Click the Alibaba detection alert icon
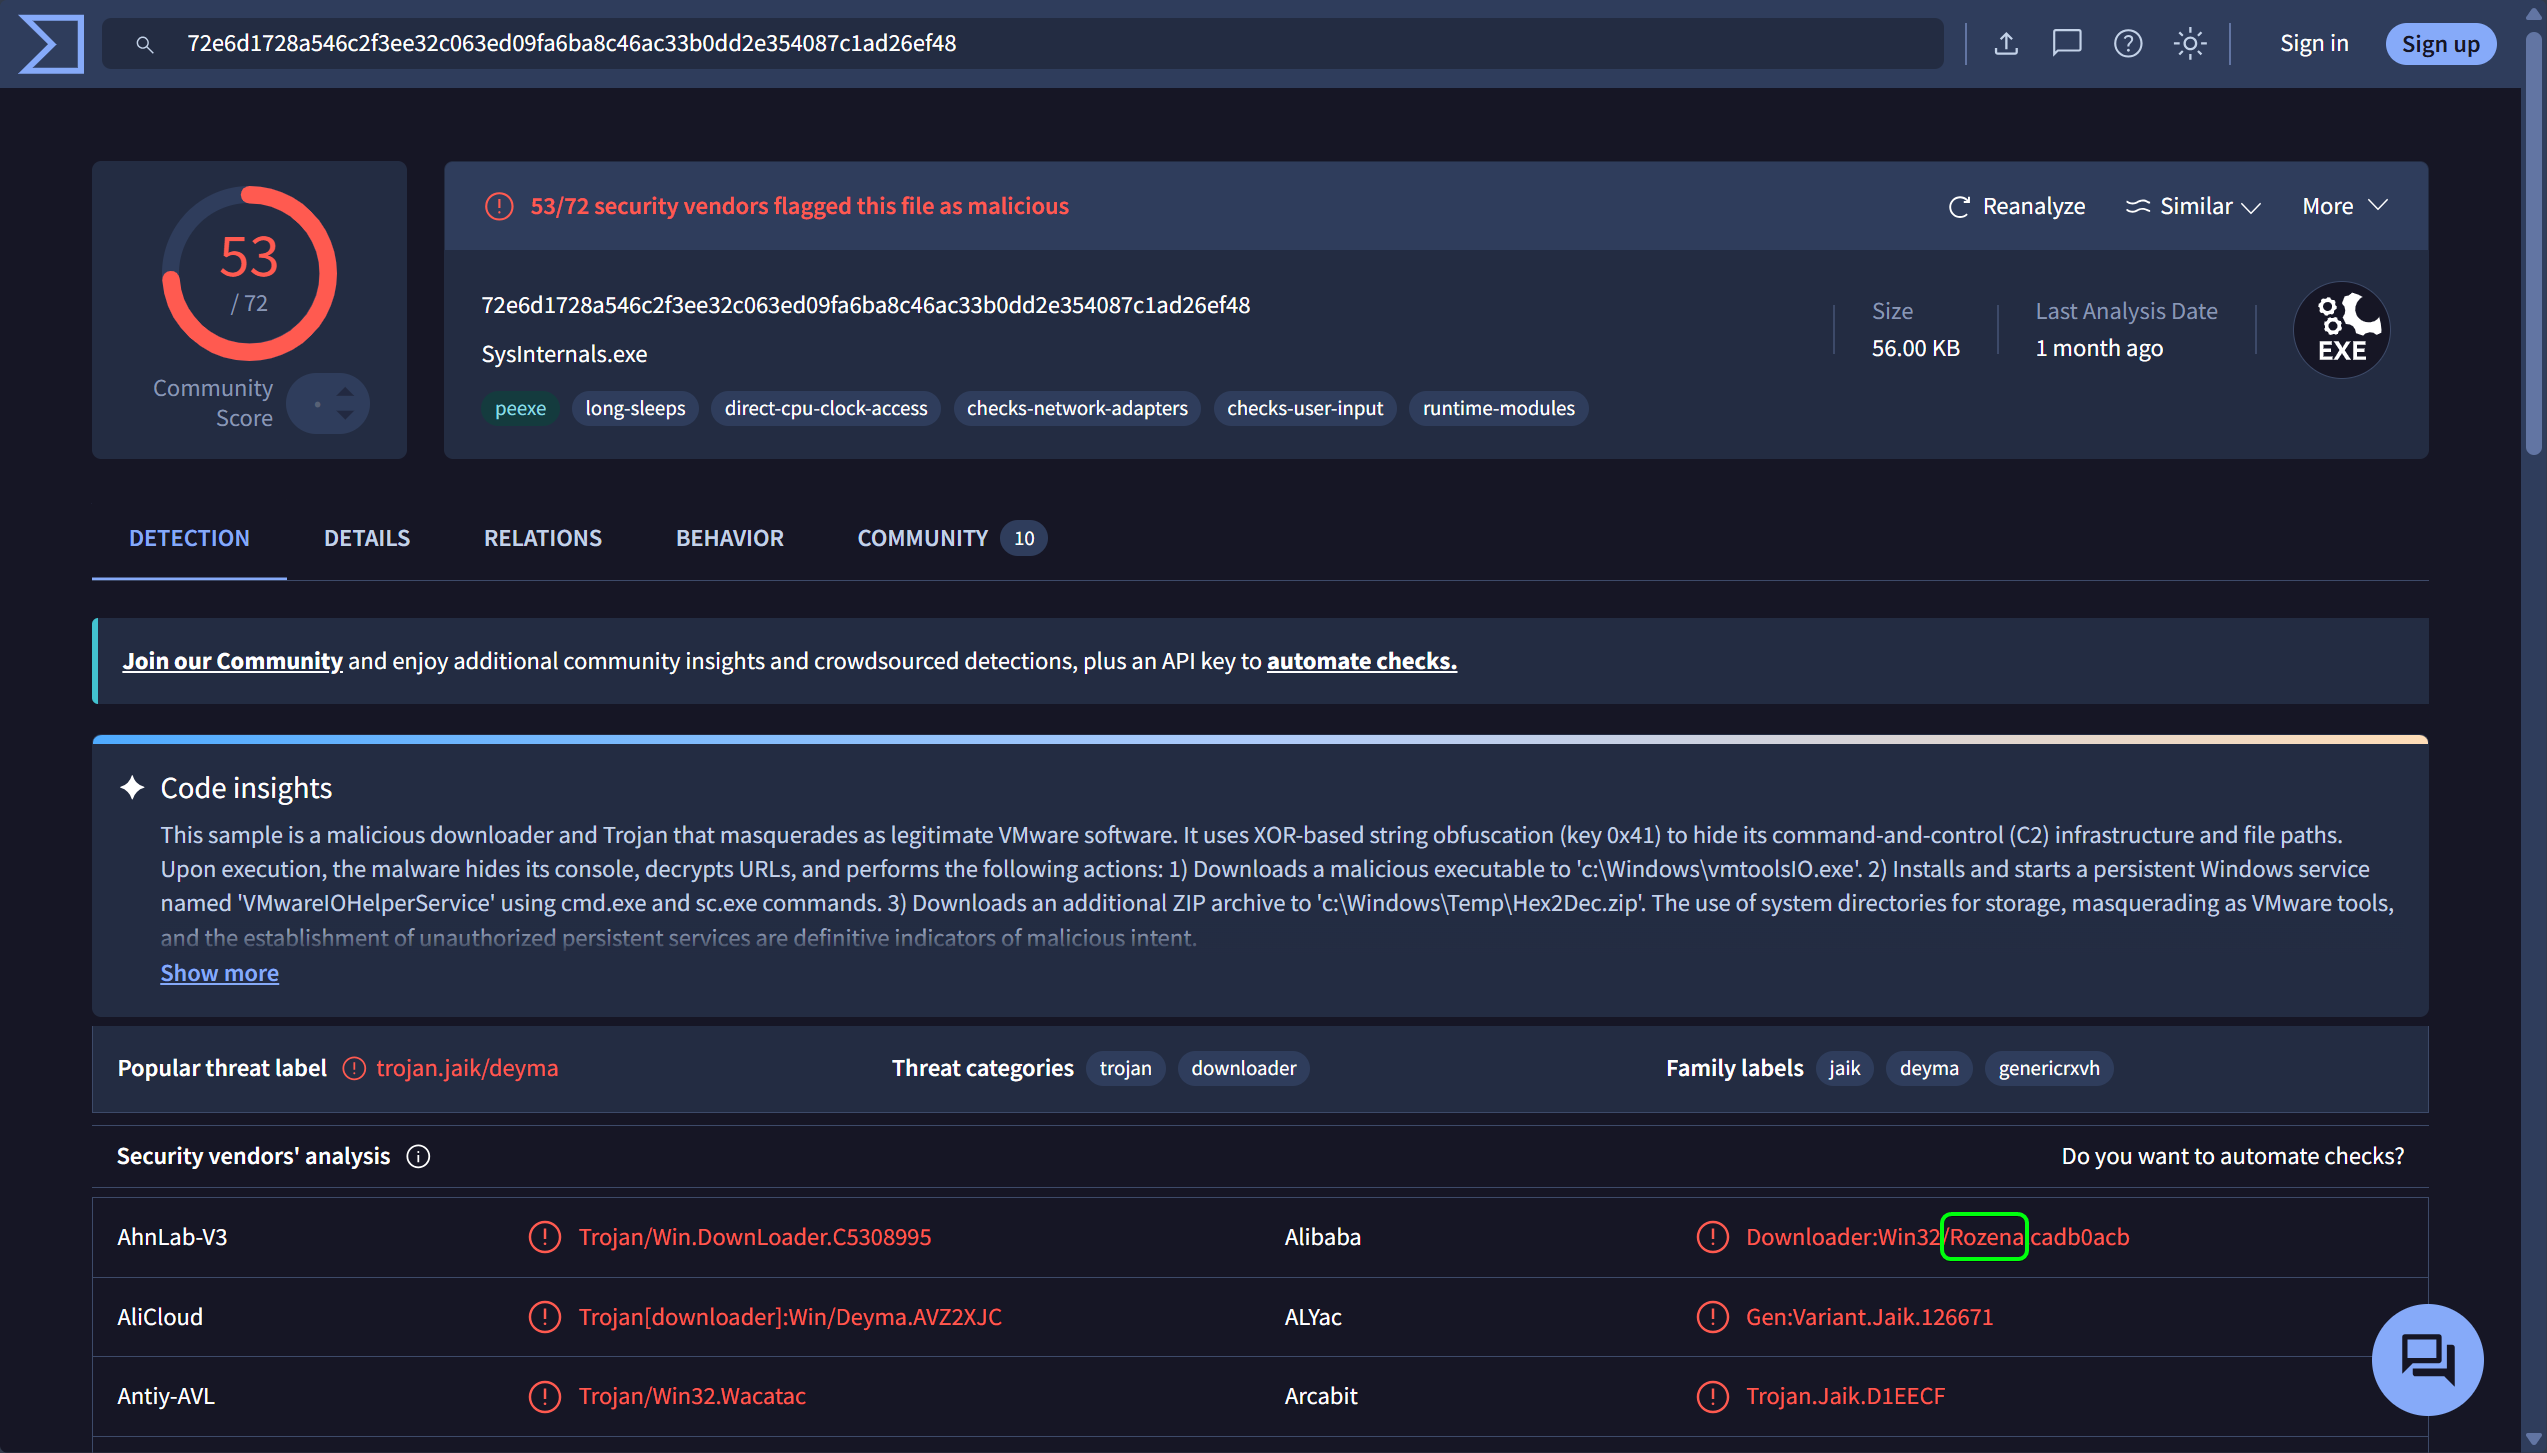Viewport: 2547px width, 1453px height. tap(1712, 1237)
